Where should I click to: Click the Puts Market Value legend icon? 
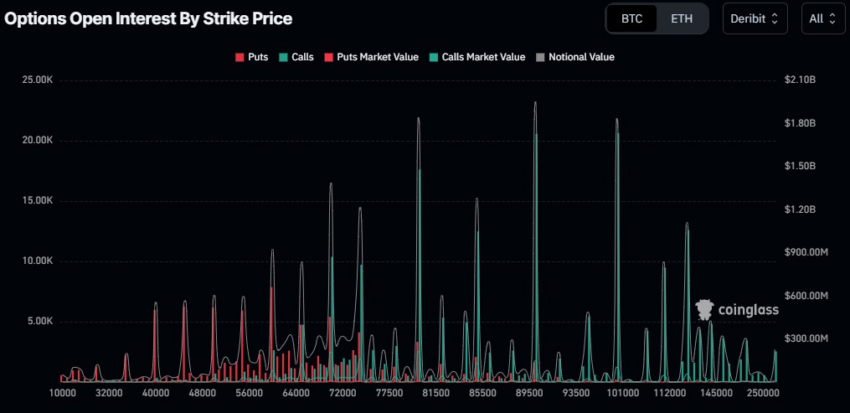tap(328, 57)
